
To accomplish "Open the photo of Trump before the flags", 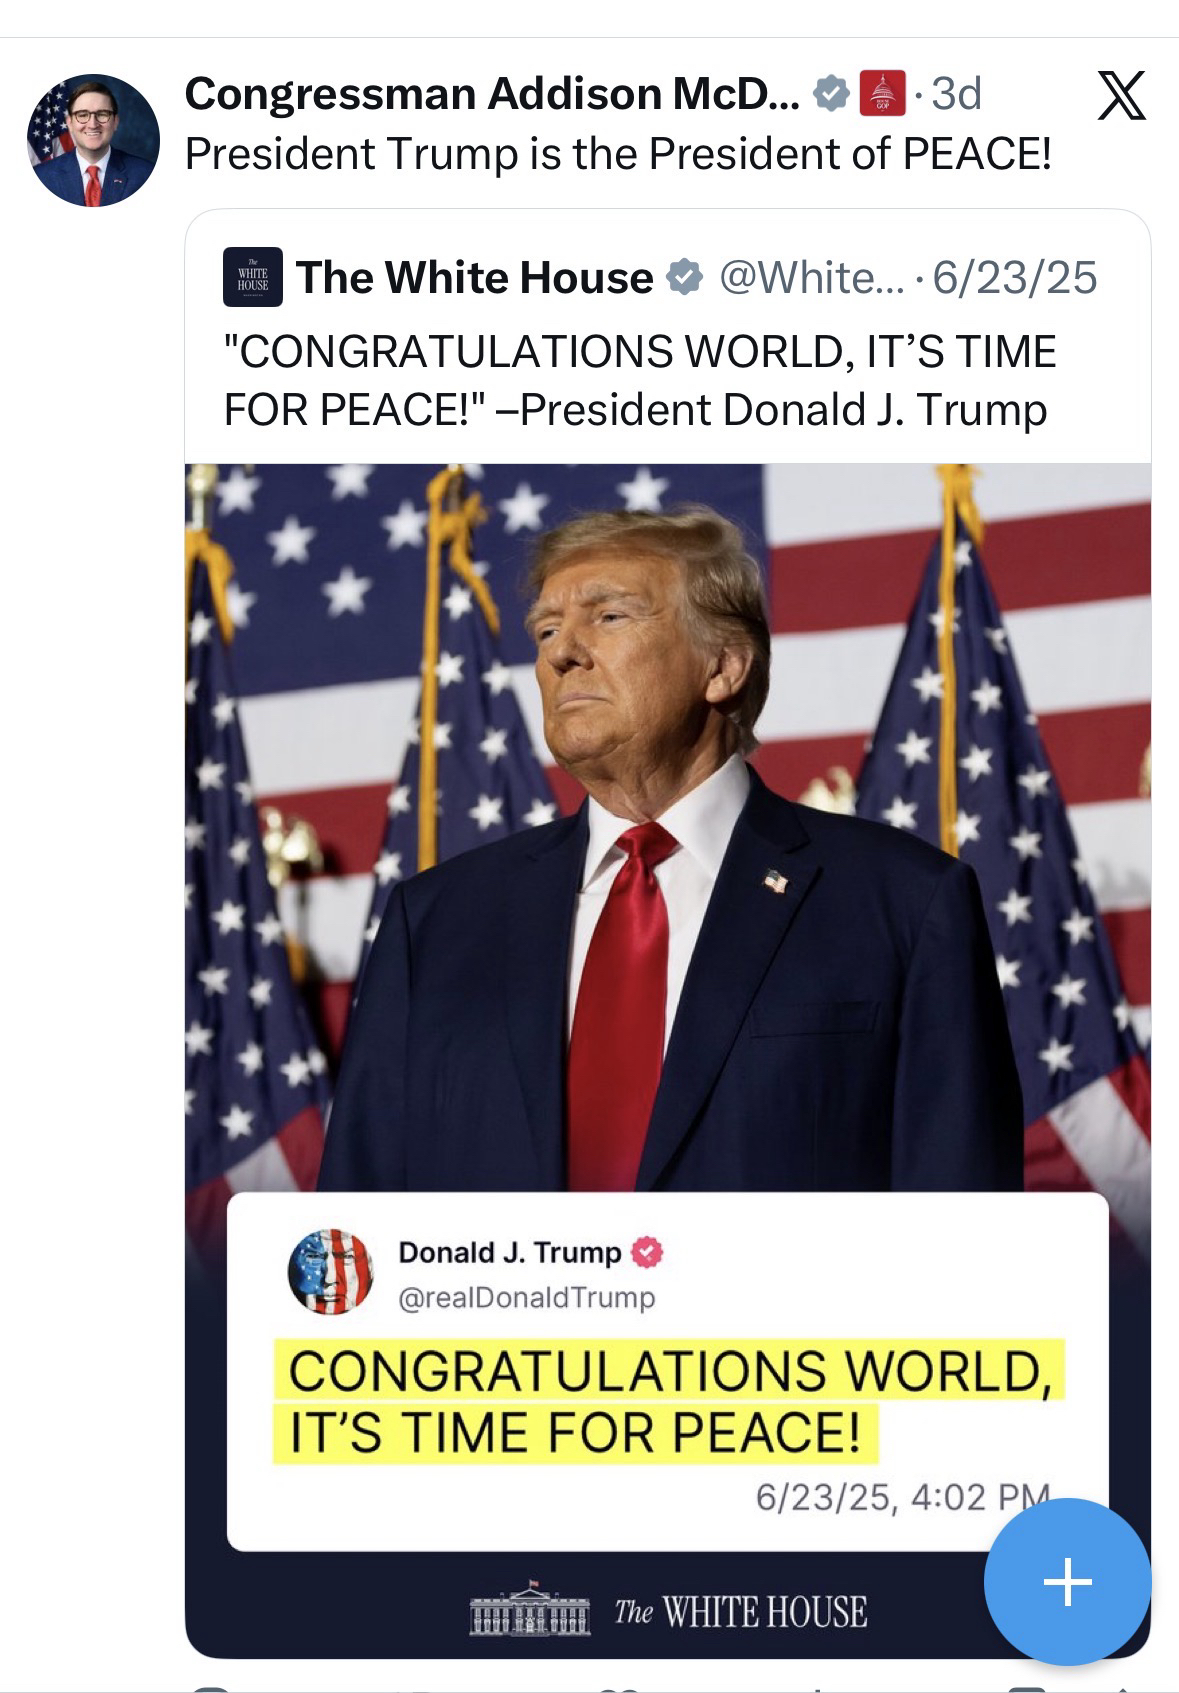I will [667, 820].
